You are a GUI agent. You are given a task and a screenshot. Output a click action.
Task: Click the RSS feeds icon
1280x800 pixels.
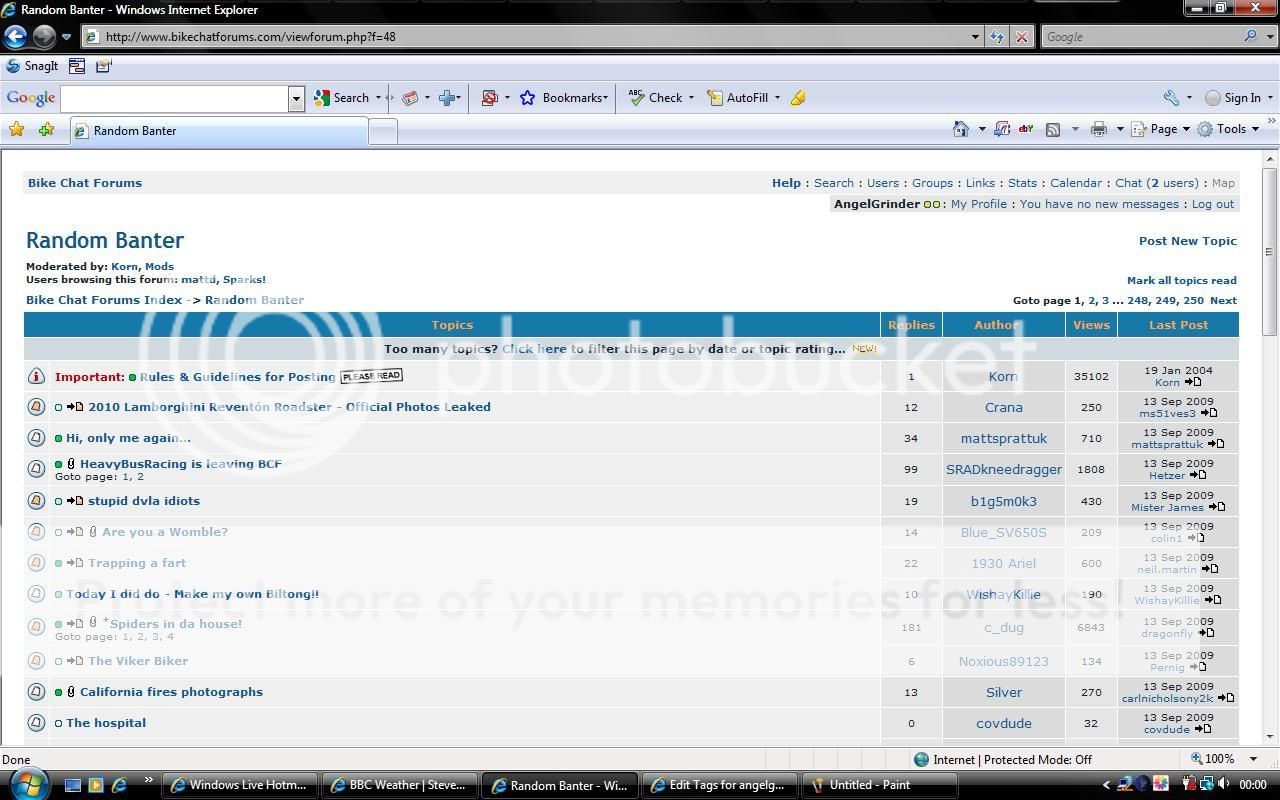click(x=1053, y=129)
